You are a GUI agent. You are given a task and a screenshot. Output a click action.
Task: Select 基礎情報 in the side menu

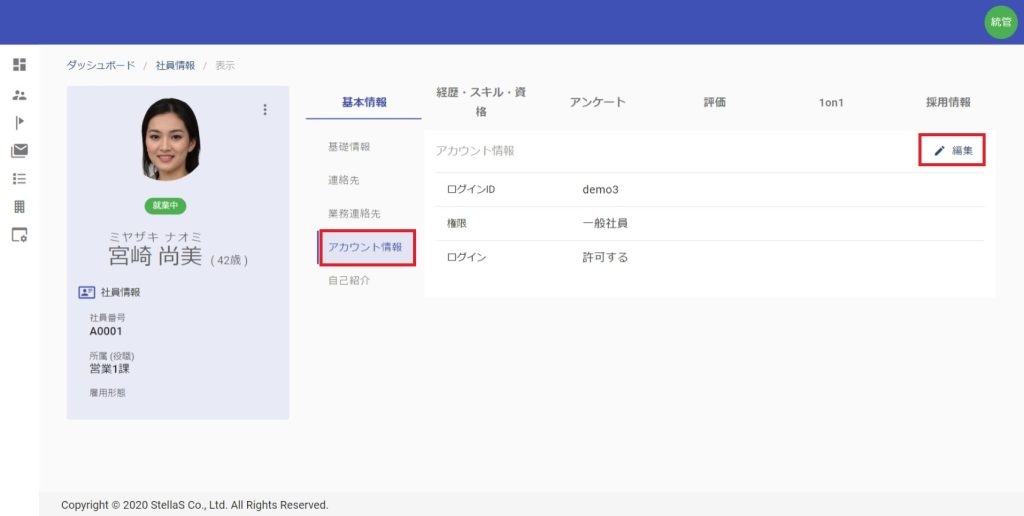349,147
